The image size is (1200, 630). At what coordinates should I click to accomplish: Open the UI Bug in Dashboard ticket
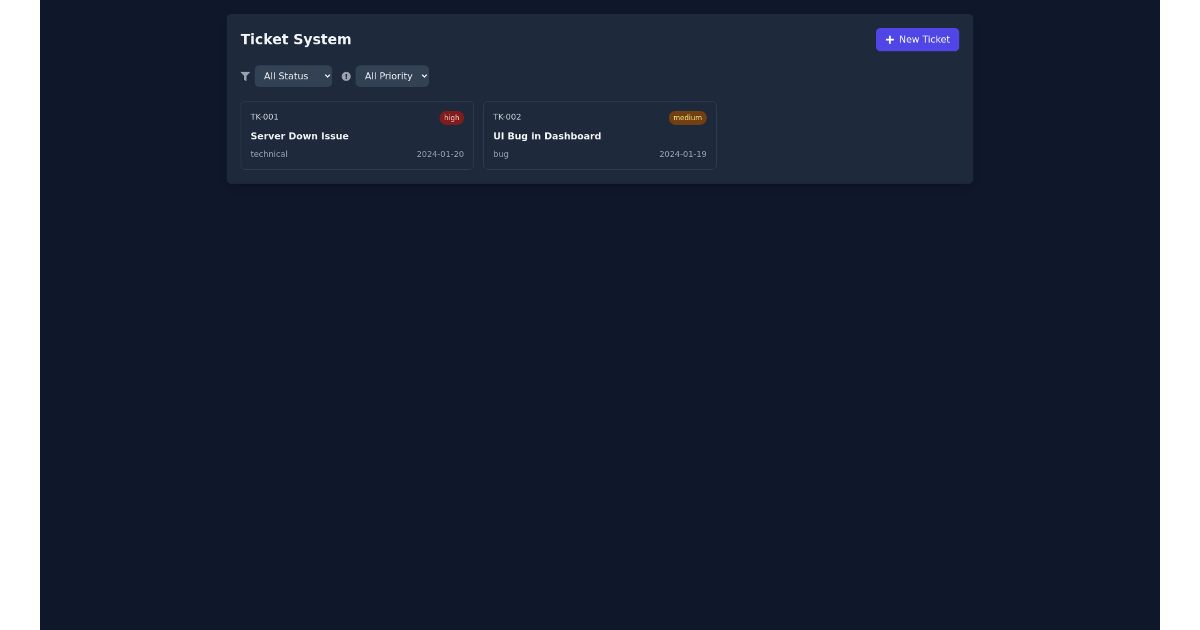tap(600, 135)
